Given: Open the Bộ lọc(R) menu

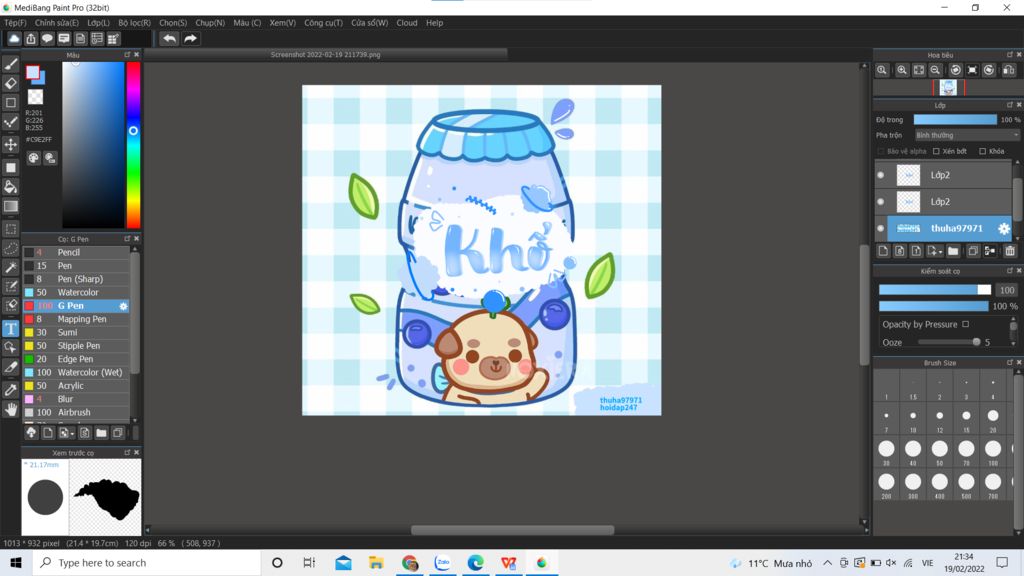Looking at the screenshot, I should [x=135, y=23].
